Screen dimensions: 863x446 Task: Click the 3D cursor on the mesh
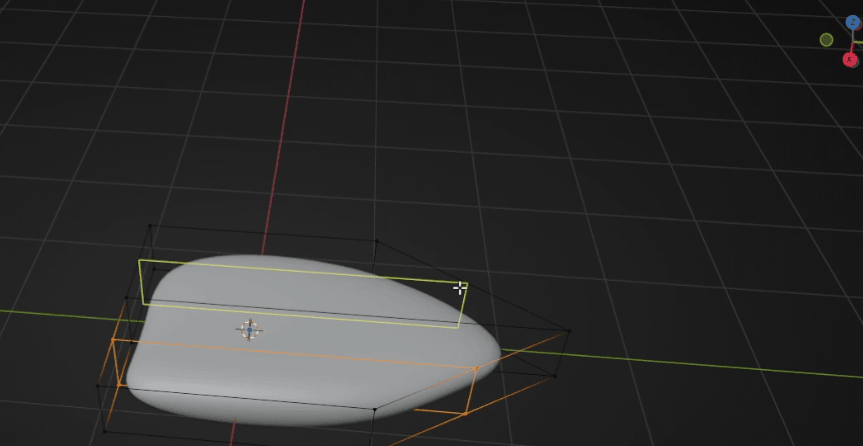pyautogui.click(x=249, y=330)
